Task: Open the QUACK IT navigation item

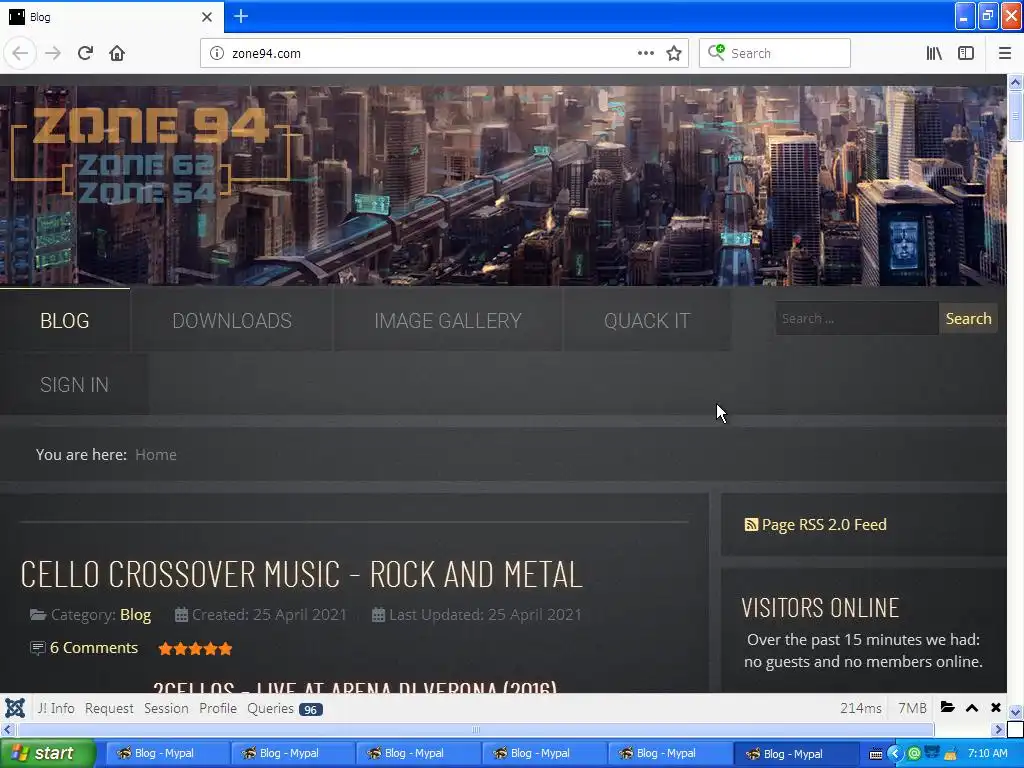Action: coord(647,320)
